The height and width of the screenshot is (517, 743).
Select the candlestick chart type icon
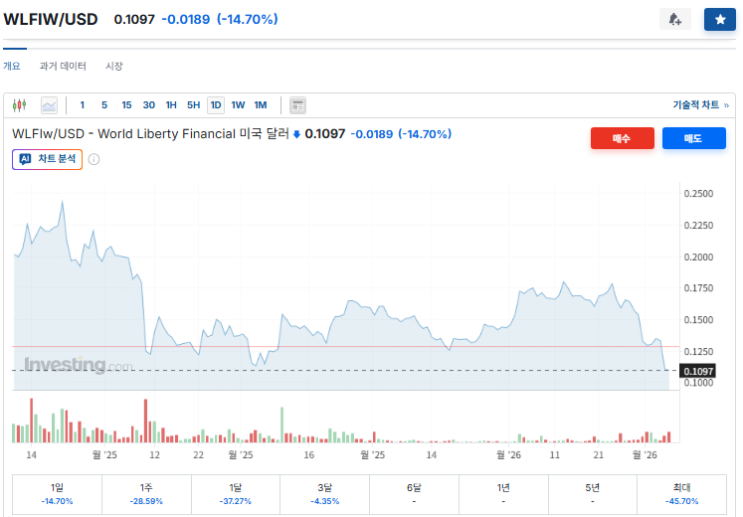point(19,105)
